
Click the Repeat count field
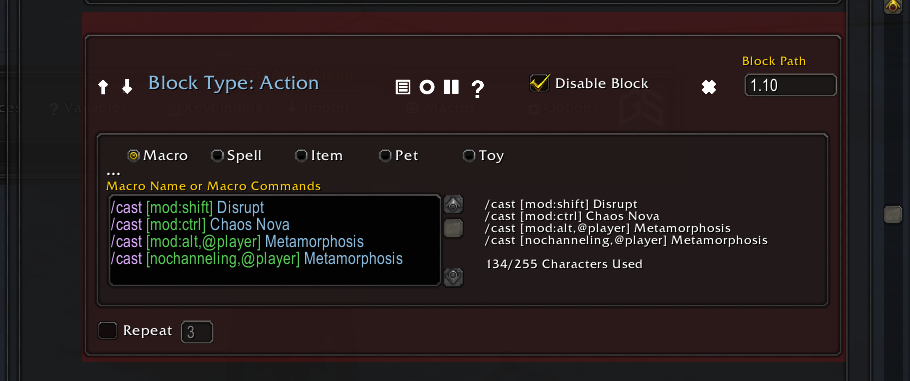click(197, 332)
